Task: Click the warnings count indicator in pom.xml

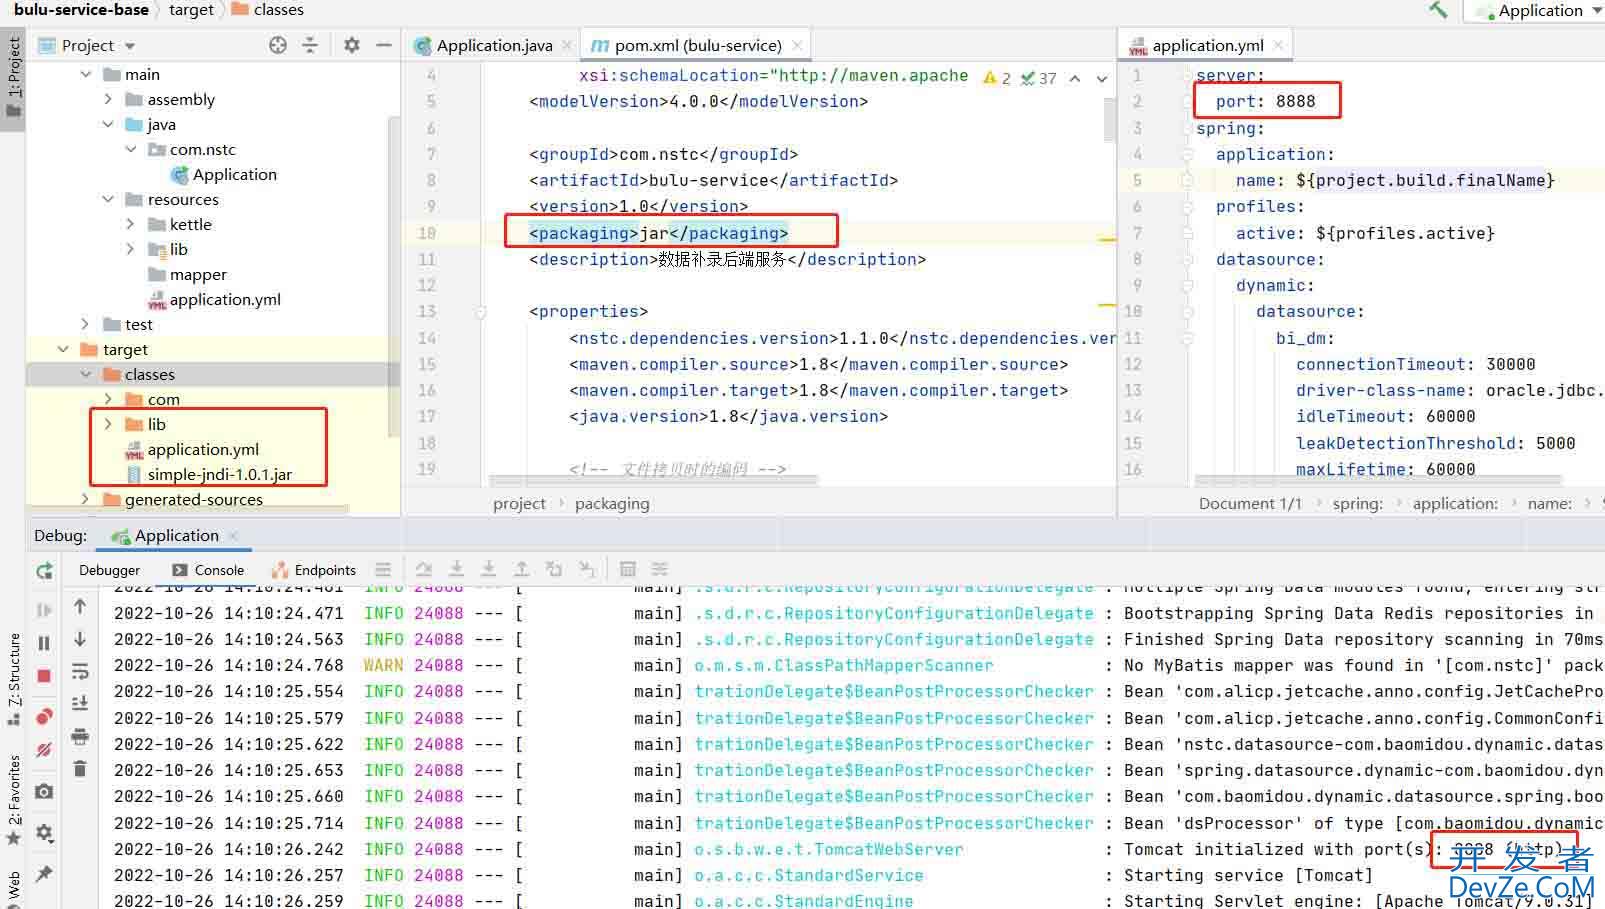Action: pos(998,78)
